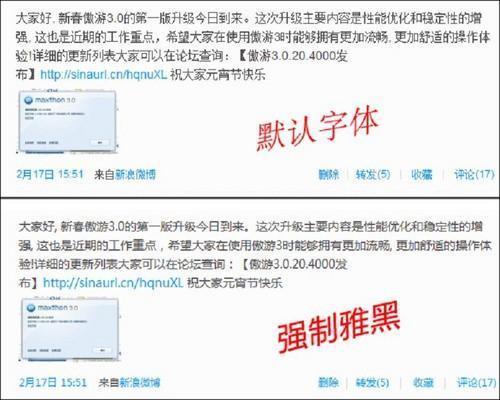Enlarge the lower post's Maxthon screenshot thumbnail
500x400 pixels.
(x=69, y=329)
